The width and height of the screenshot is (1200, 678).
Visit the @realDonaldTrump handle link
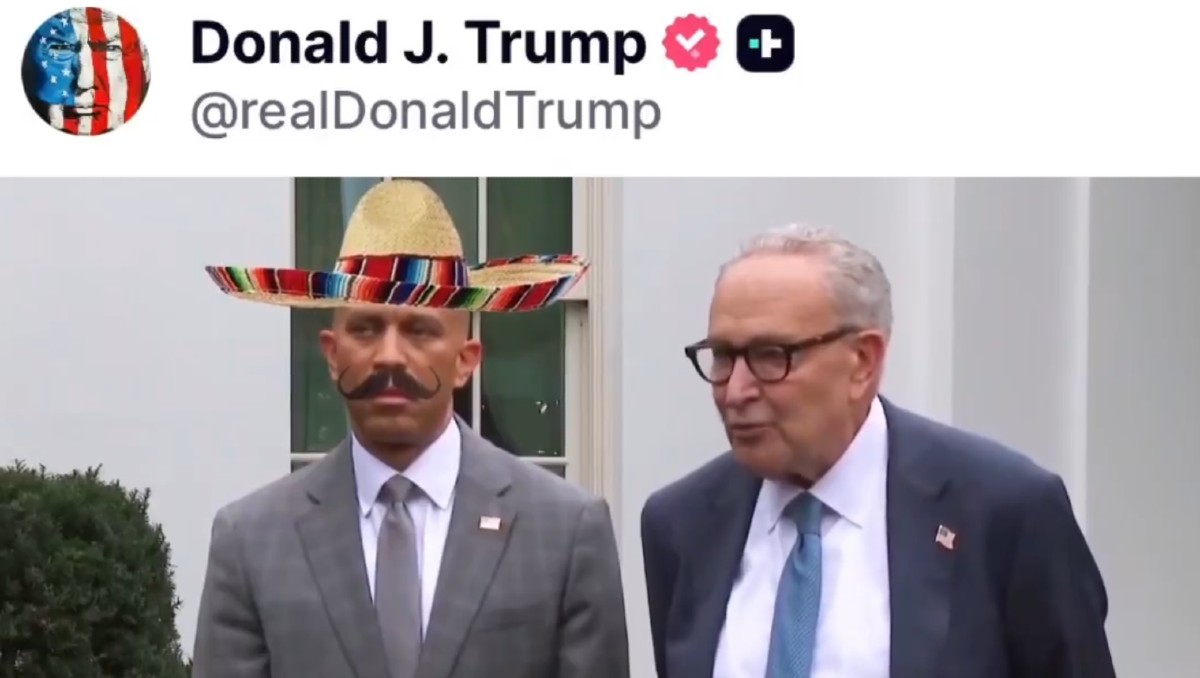point(426,114)
